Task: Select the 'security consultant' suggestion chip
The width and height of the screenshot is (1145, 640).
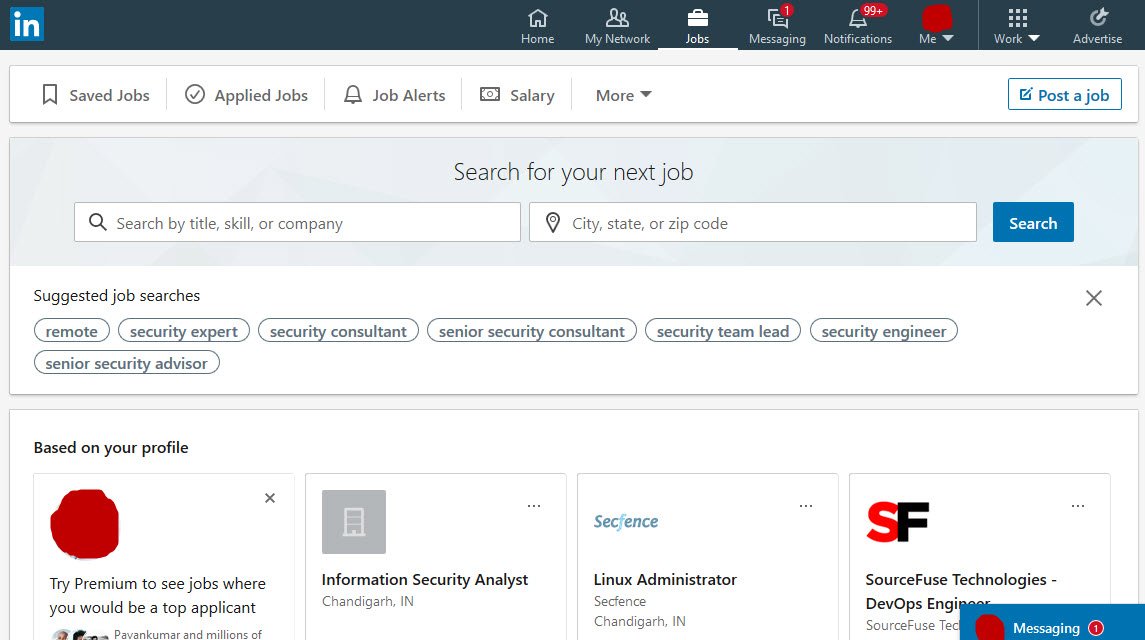Action: pyautogui.click(x=338, y=331)
